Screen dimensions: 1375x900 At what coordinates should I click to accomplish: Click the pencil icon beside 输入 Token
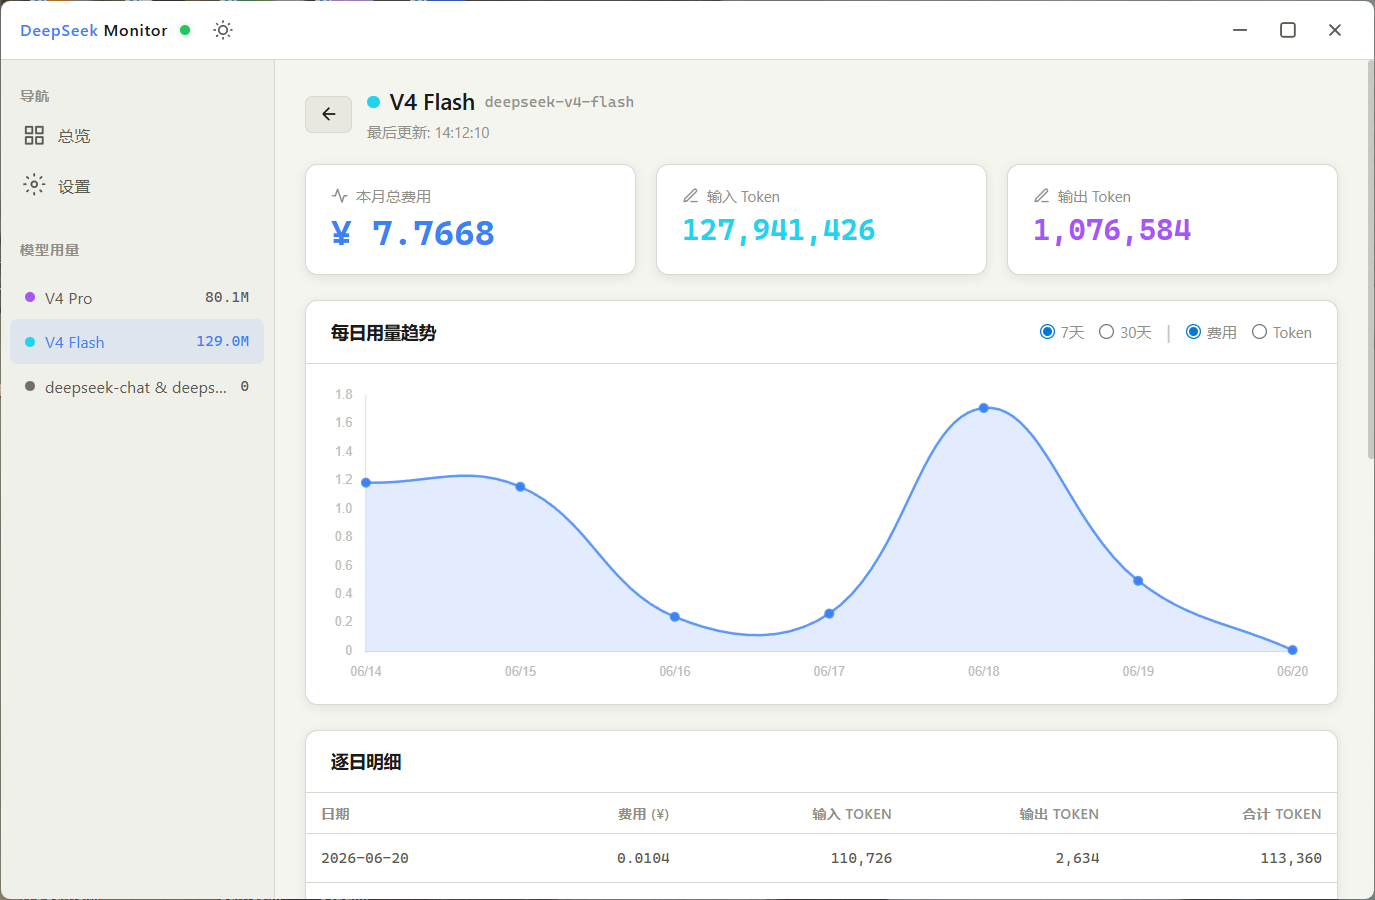click(x=691, y=196)
